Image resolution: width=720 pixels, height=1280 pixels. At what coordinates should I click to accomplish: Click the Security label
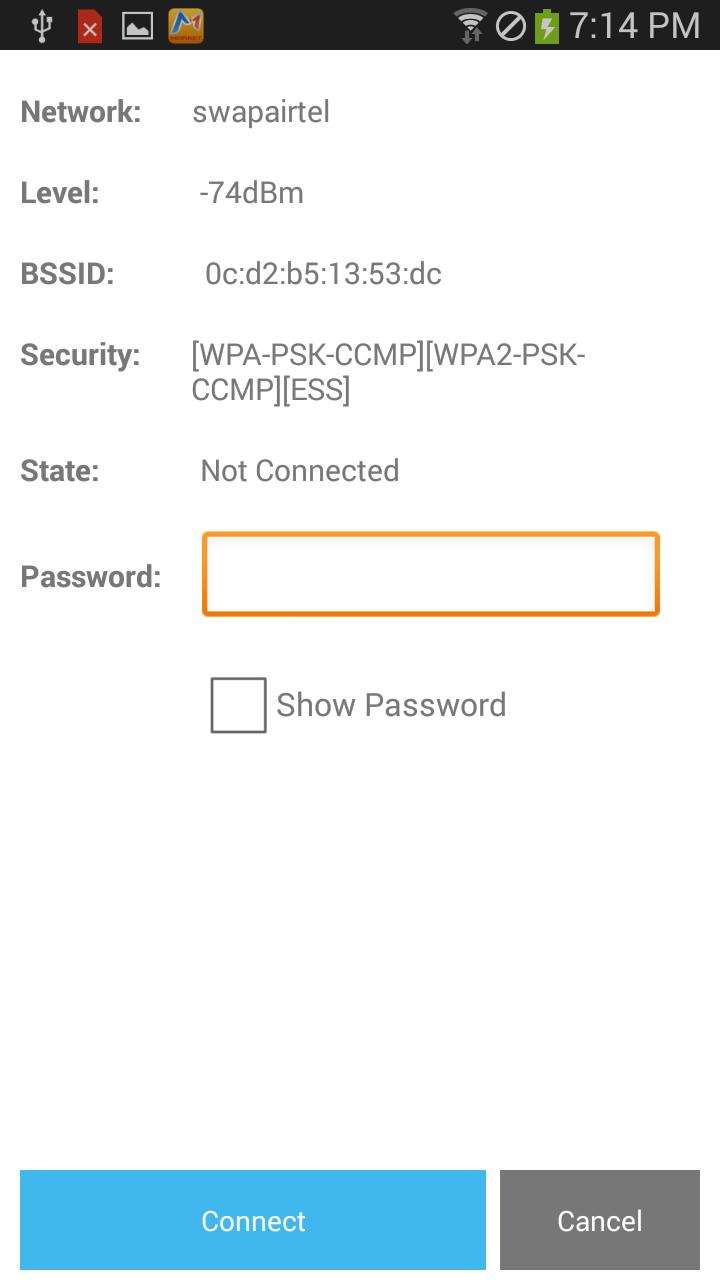click(x=80, y=355)
